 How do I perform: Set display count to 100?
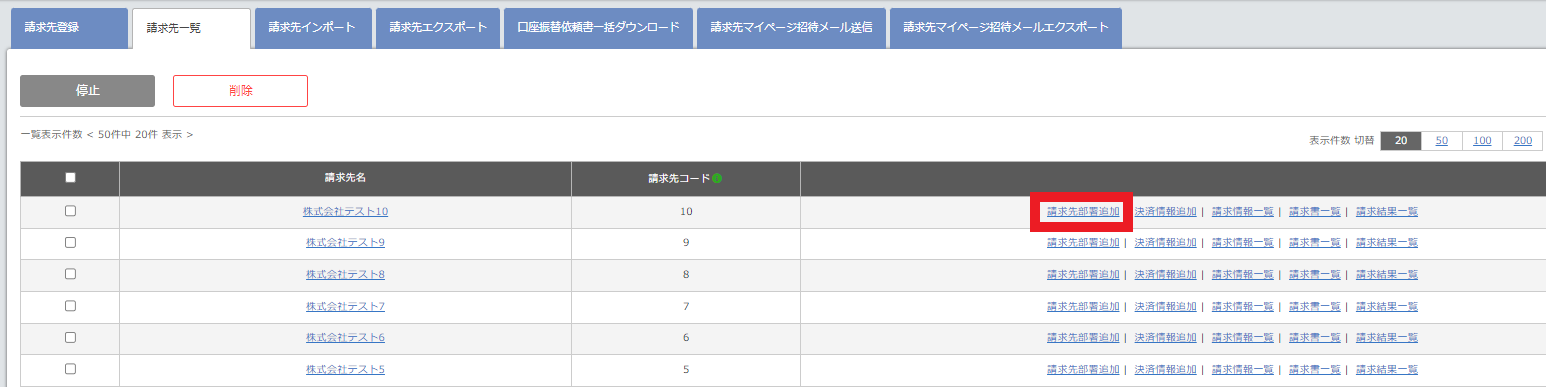coord(1482,141)
